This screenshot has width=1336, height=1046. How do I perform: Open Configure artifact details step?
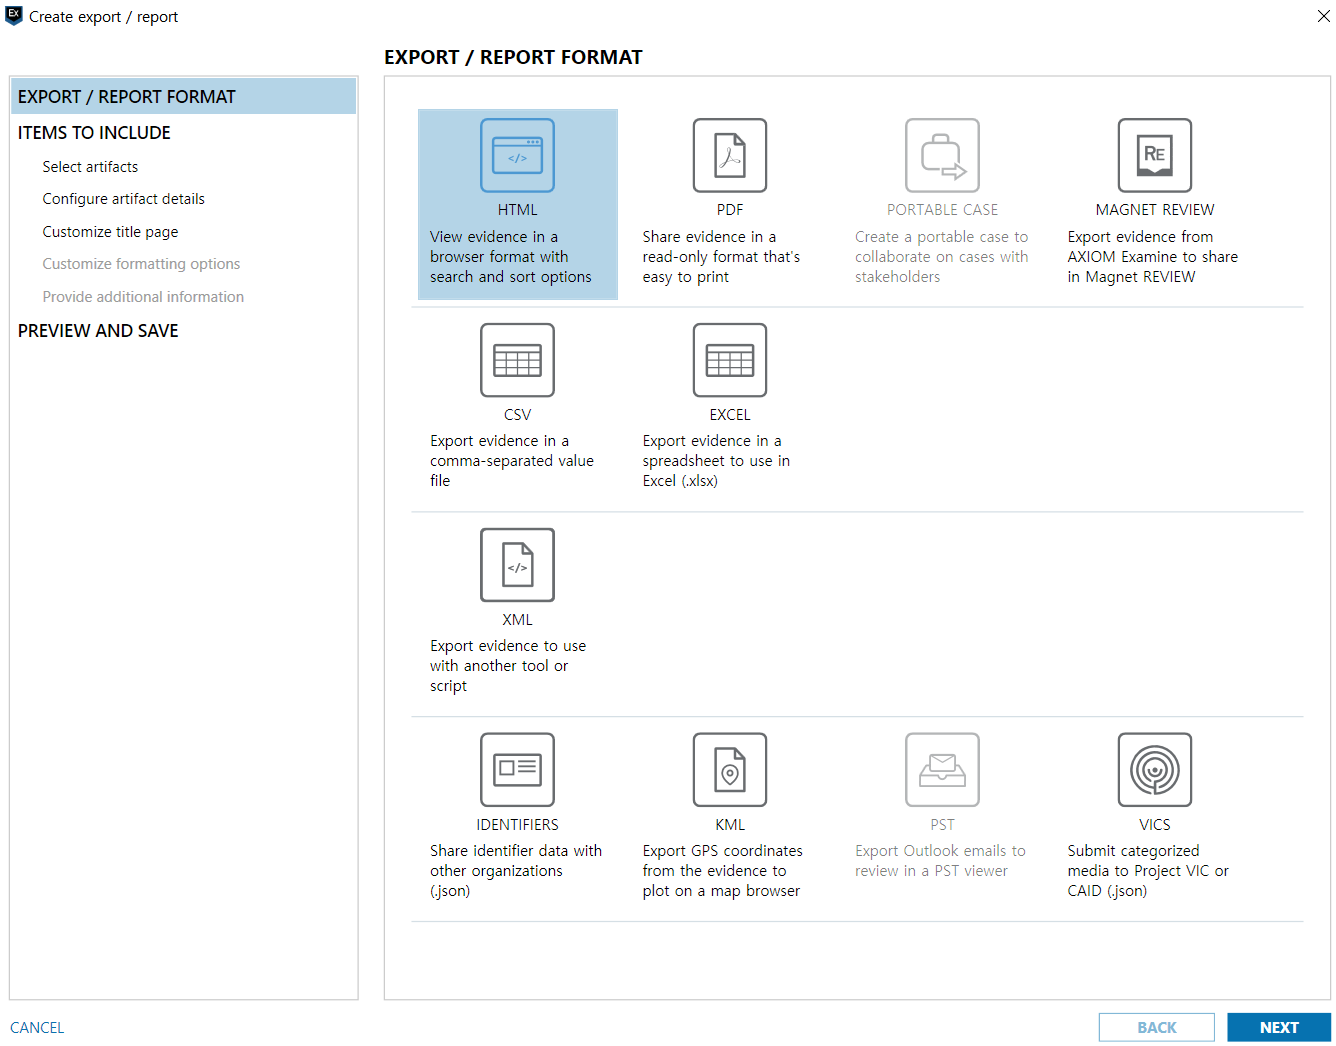[123, 199]
